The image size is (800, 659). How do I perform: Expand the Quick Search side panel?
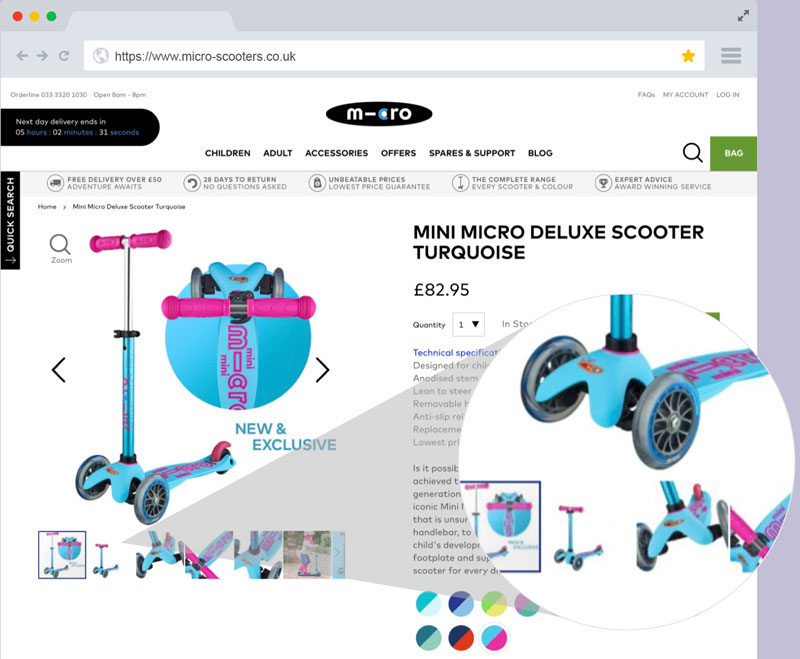10,220
